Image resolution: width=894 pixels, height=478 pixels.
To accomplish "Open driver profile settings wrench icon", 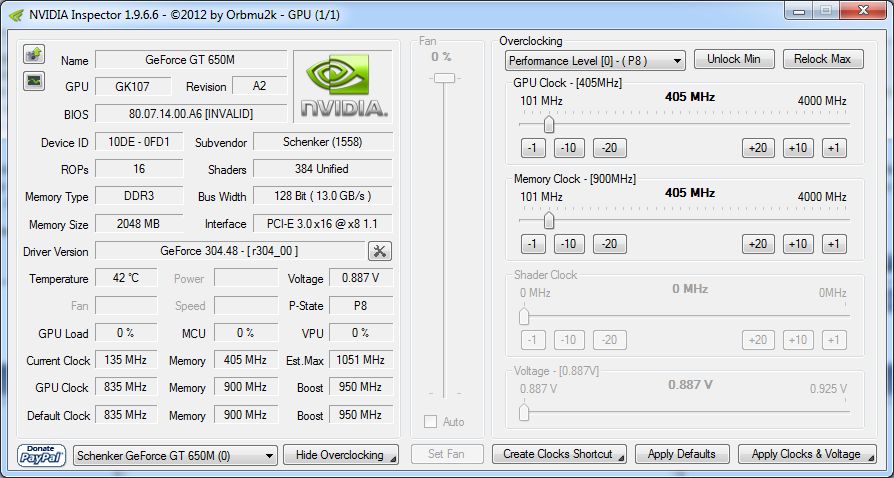I will 380,250.
